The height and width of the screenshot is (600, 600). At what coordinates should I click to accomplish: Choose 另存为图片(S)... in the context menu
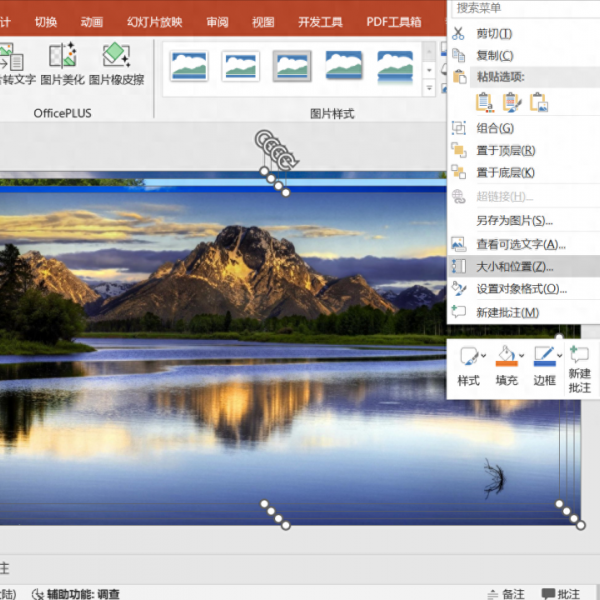[514, 220]
